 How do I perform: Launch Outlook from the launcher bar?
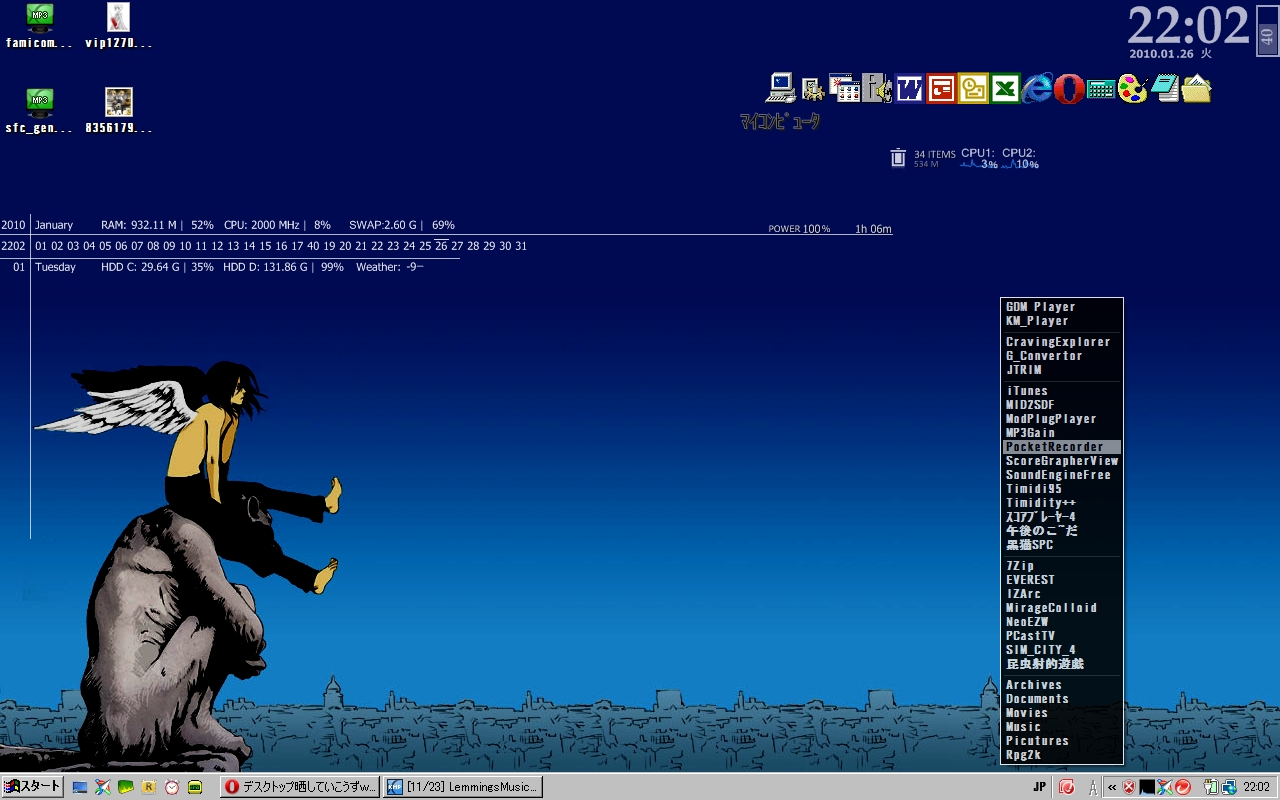(x=973, y=88)
